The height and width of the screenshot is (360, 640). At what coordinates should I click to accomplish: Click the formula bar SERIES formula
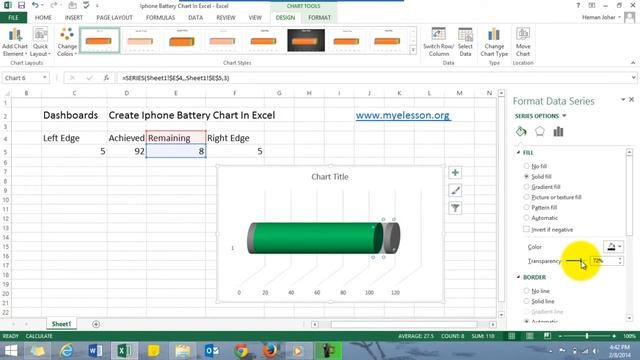point(176,78)
